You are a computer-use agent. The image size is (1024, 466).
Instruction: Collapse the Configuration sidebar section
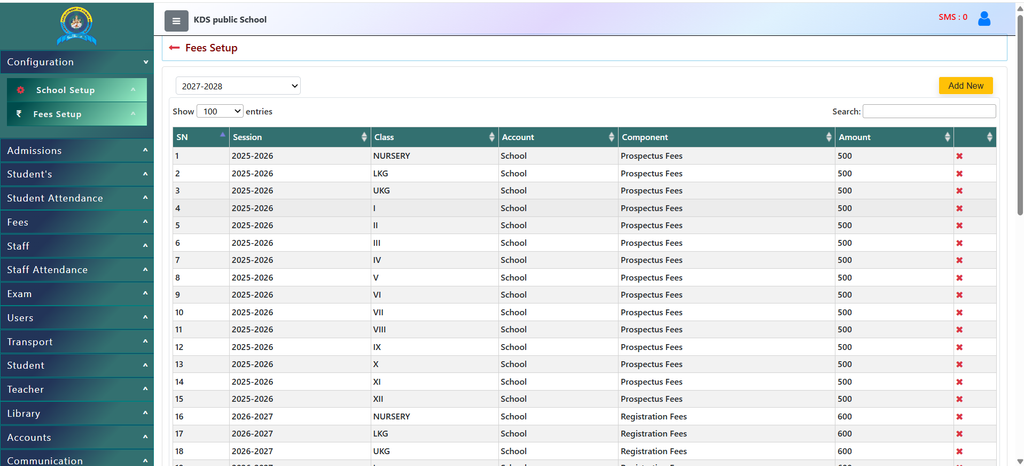(x=76, y=62)
